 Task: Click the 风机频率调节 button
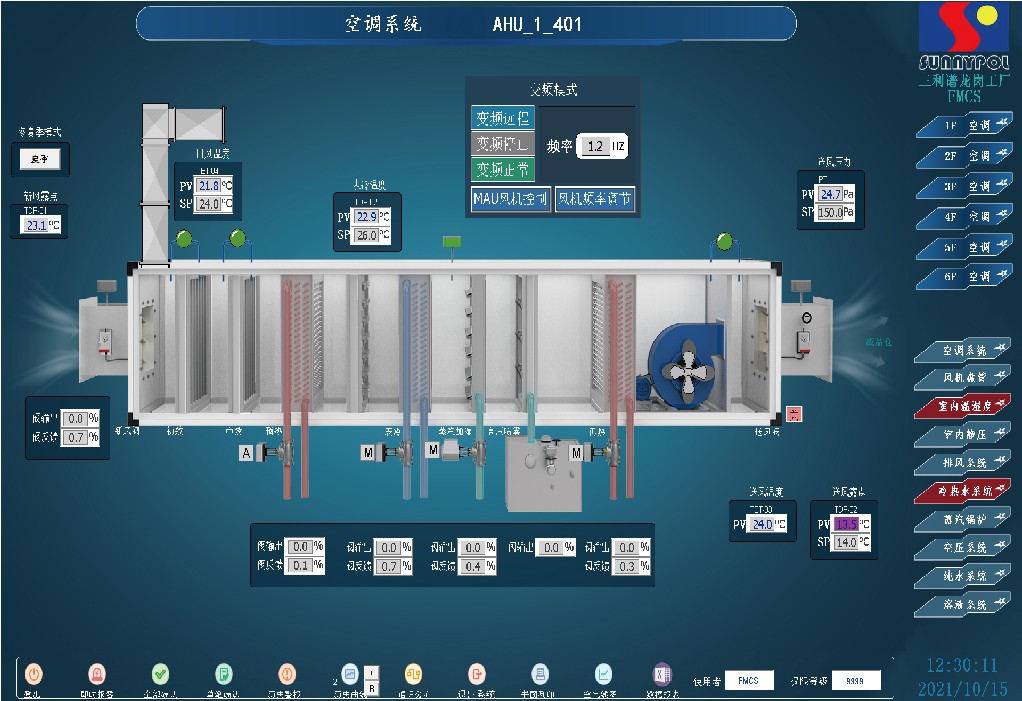coord(595,199)
